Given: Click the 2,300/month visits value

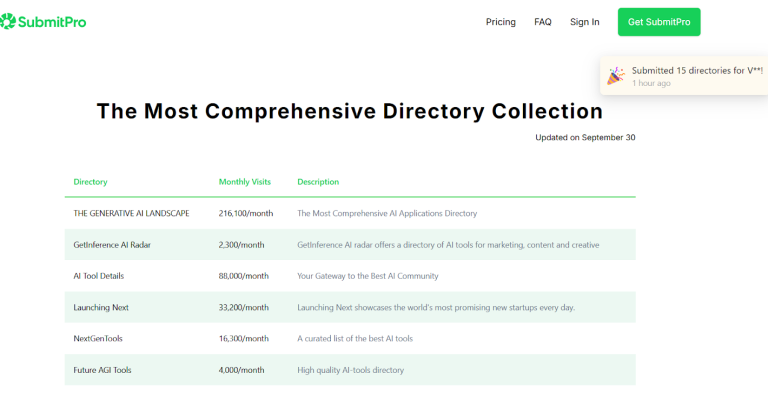Looking at the screenshot, I should [x=241, y=245].
